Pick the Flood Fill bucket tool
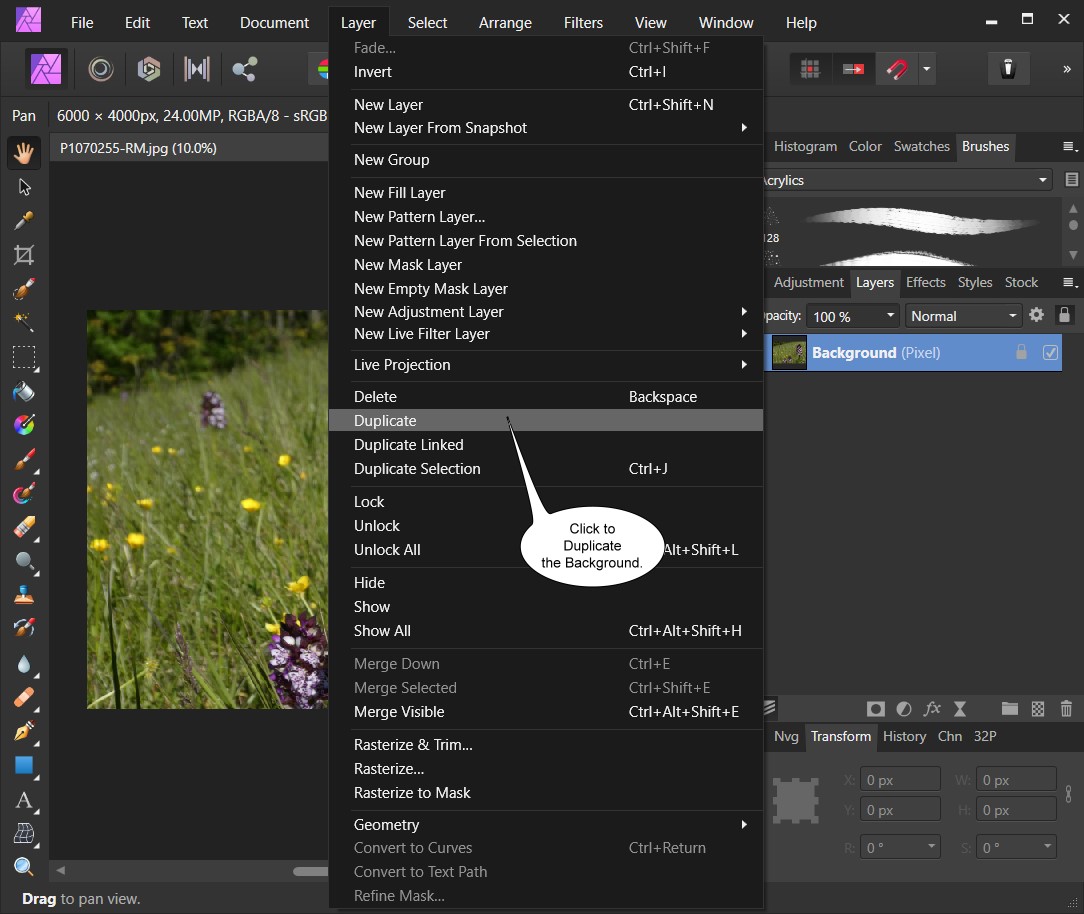 [24, 392]
